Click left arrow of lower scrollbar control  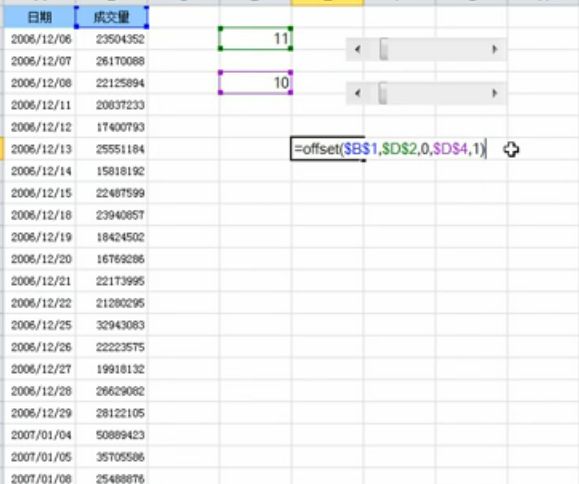357,93
